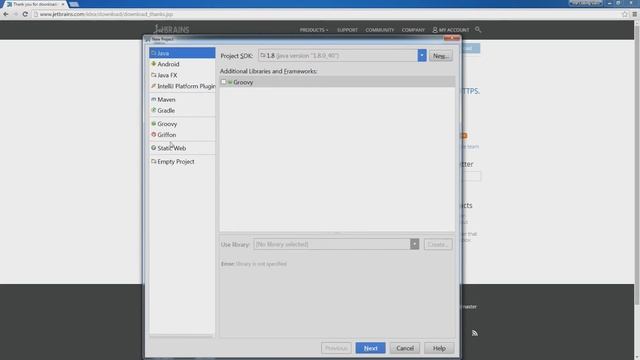Click the Java FX icon

pyautogui.click(x=153, y=75)
